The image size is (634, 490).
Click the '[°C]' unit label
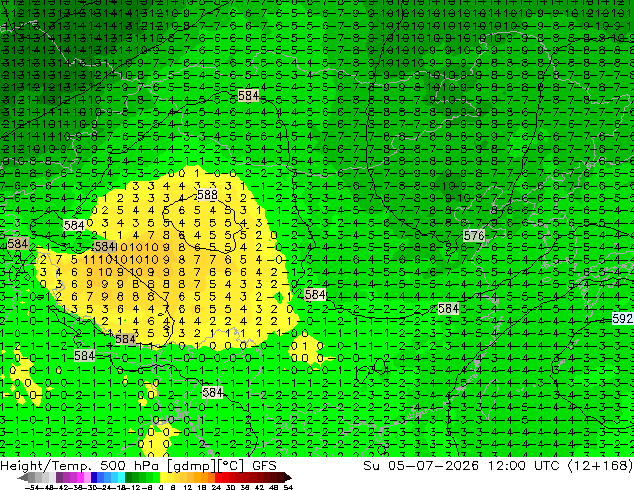pyautogui.click(x=230, y=466)
